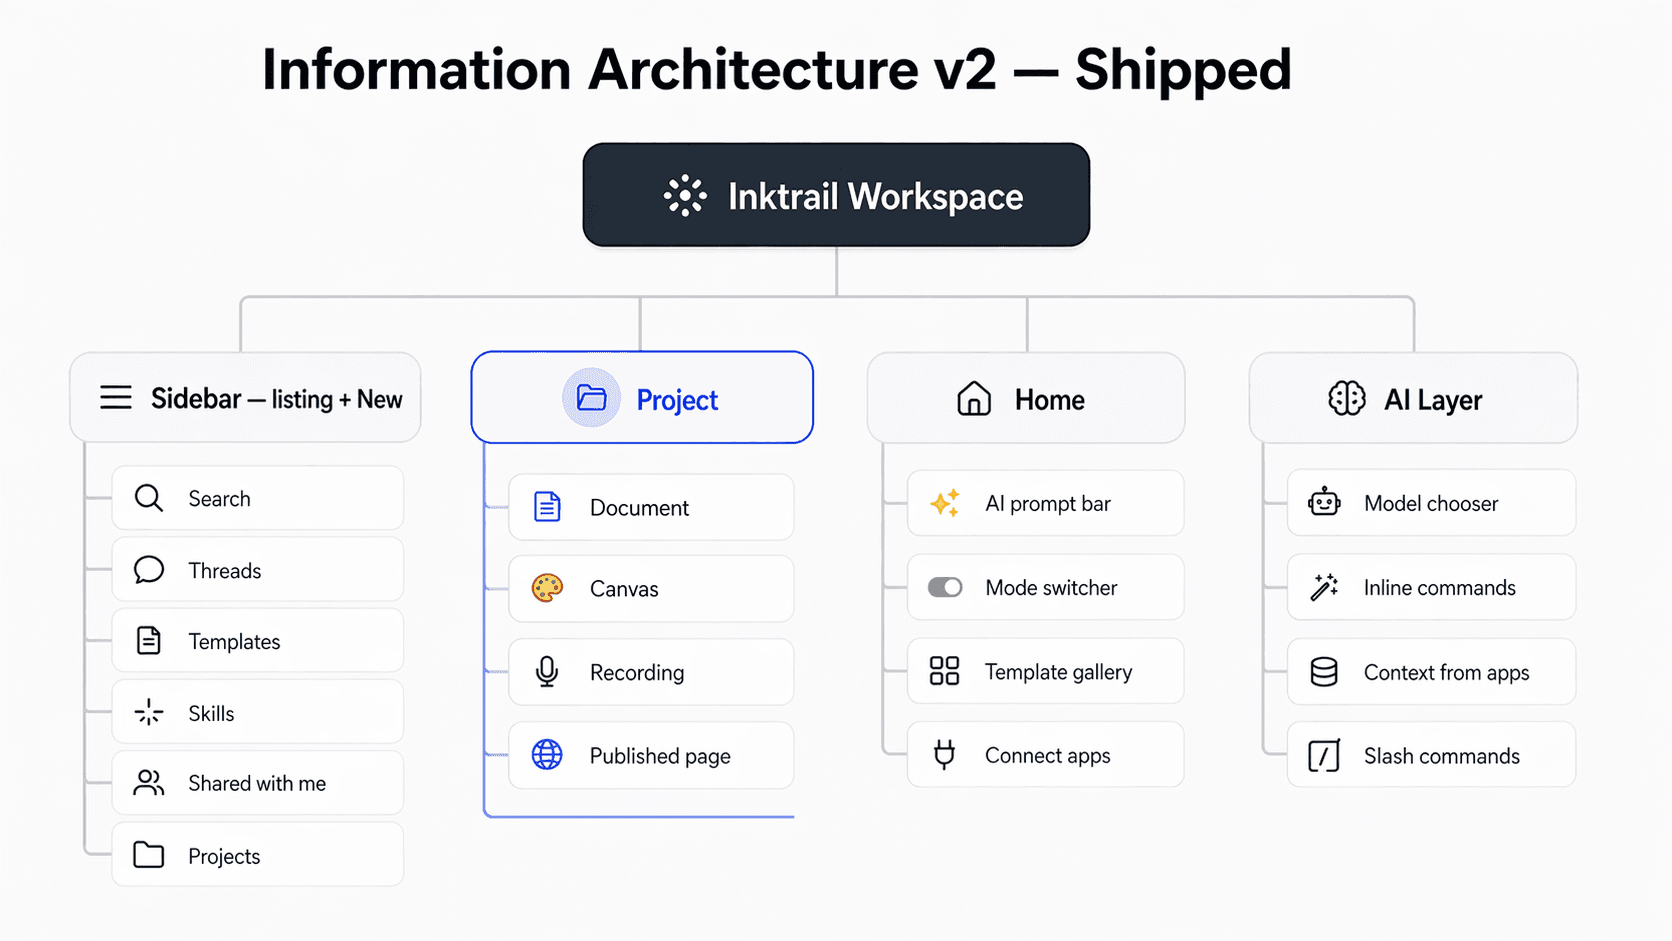Screen dimensions: 1672x941
Task: Click the Skills sparkle toggle item
Action: [x=258, y=712]
